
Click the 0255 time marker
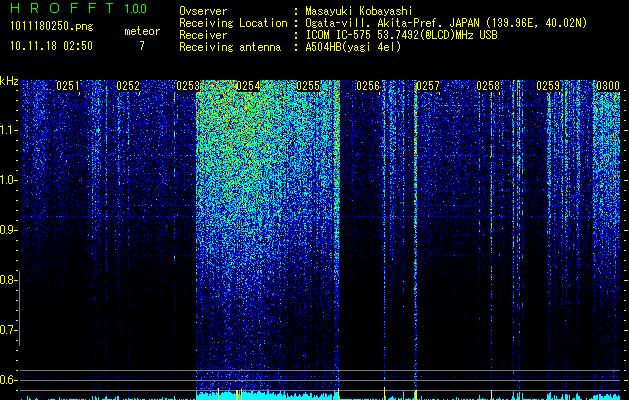(308, 86)
